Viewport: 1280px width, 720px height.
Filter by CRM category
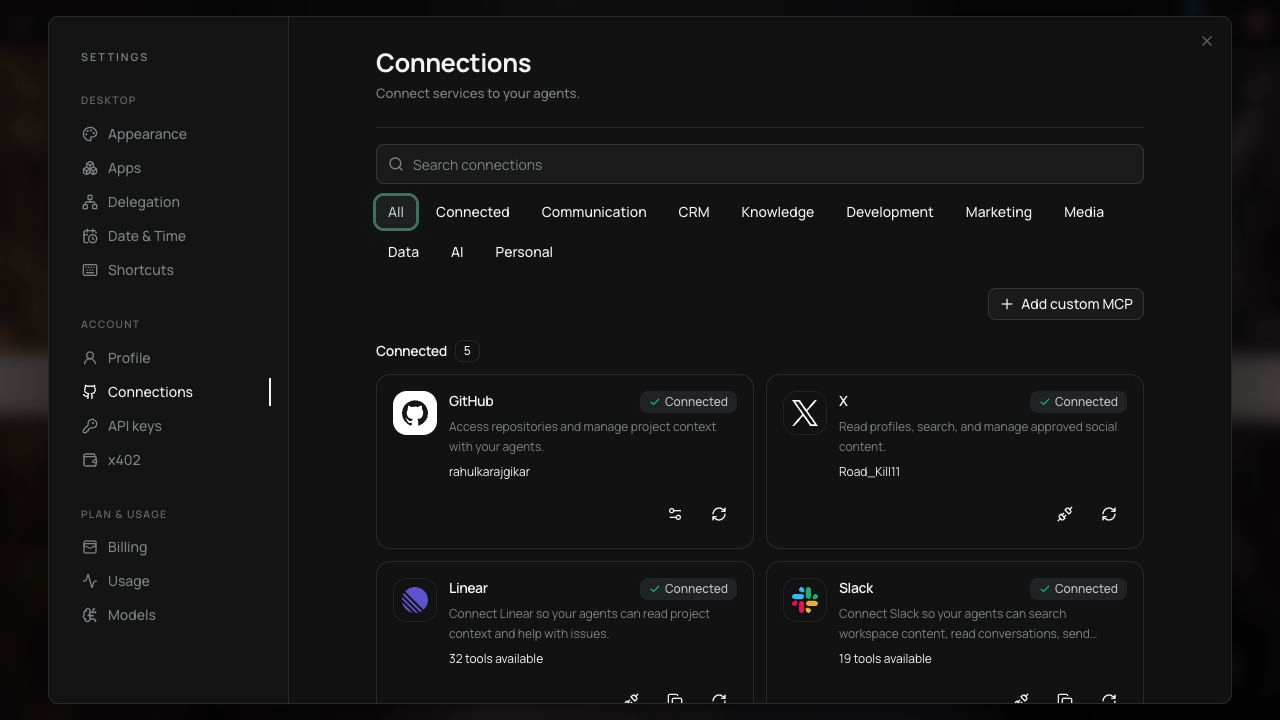(x=694, y=212)
